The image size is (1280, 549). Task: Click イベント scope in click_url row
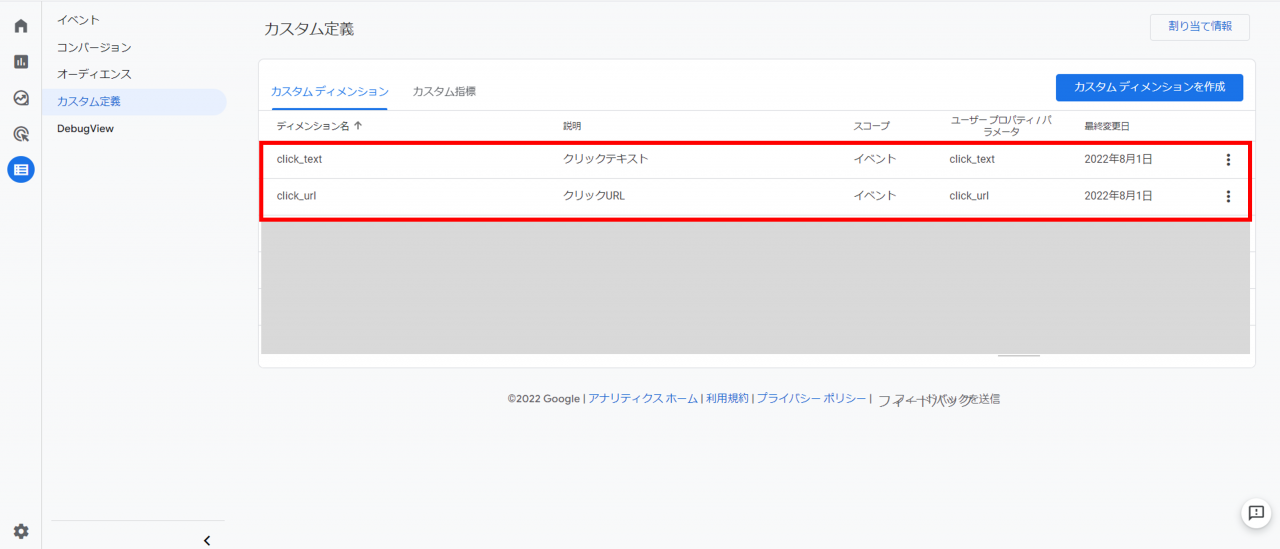click(x=875, y=196)
